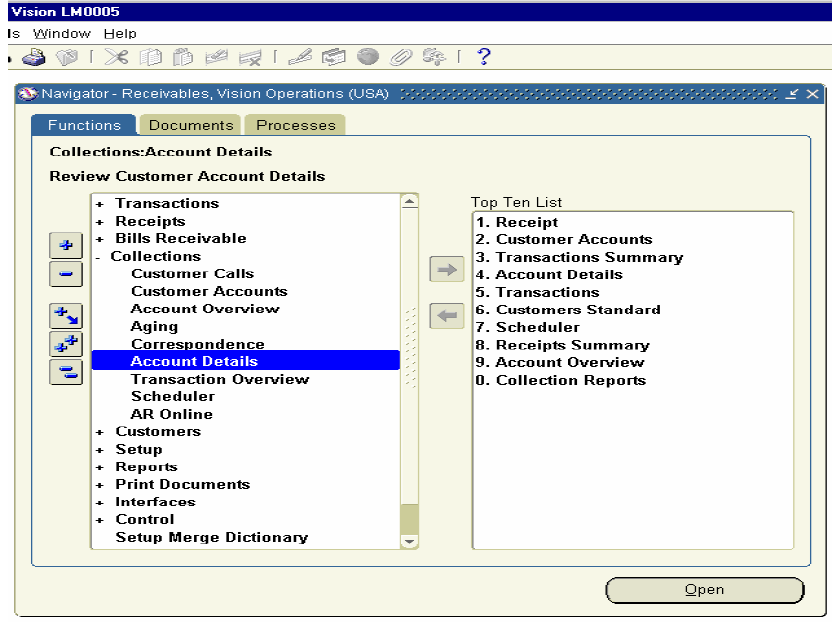Select '8. Receipts Summary' entry
The height and width of the screenshot is (627, 832).
tap(562, 345)
